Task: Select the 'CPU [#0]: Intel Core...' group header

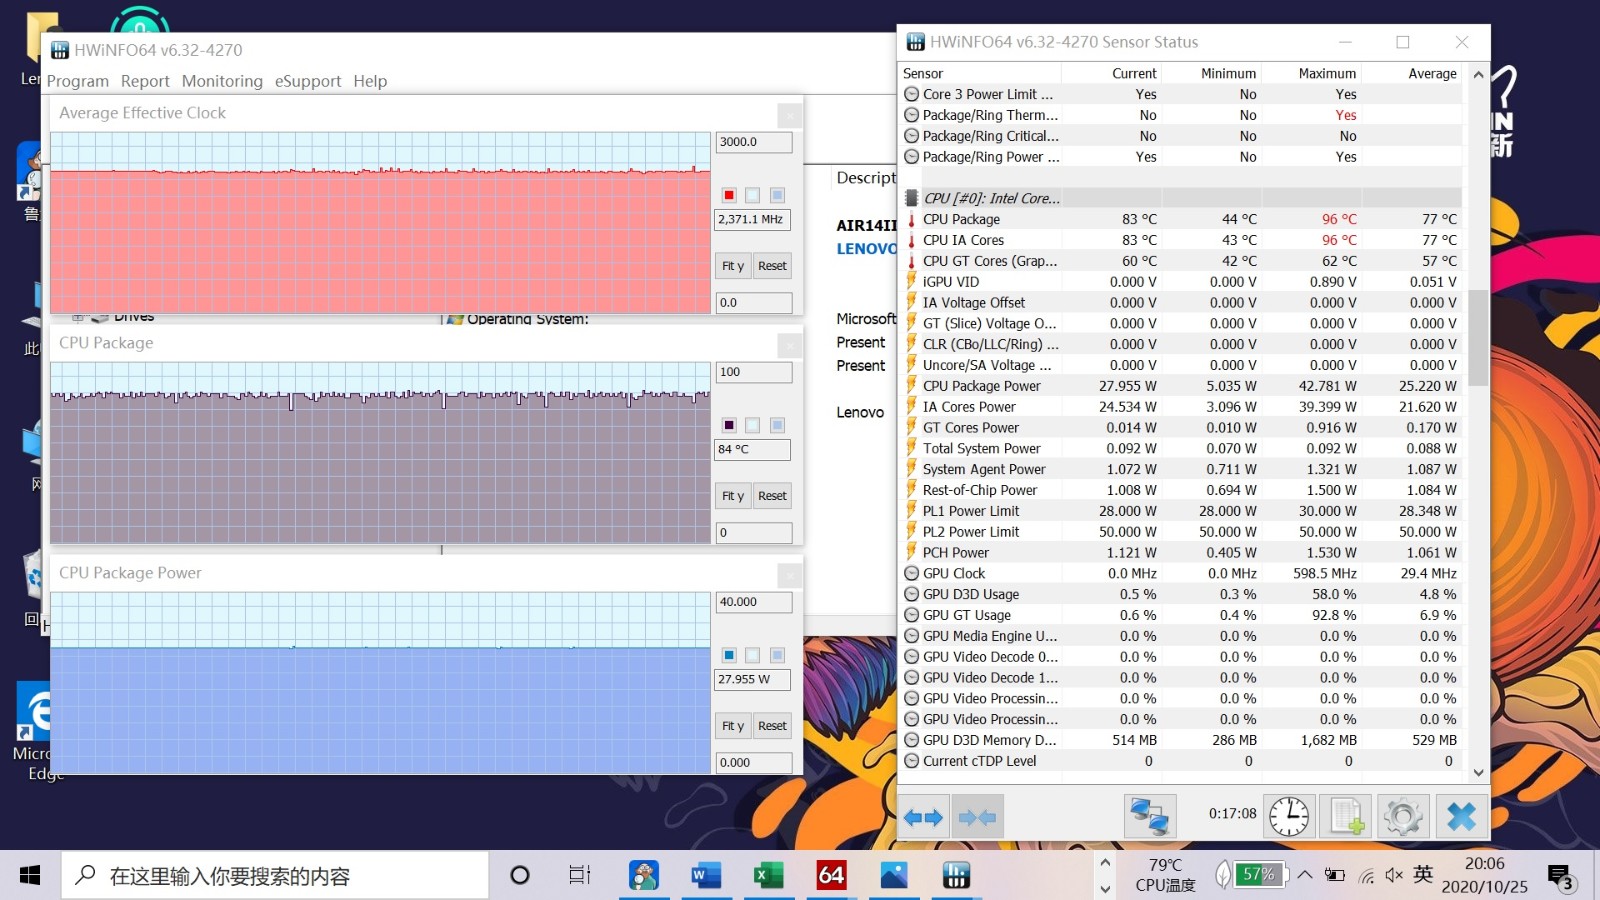Action: 1181,198
